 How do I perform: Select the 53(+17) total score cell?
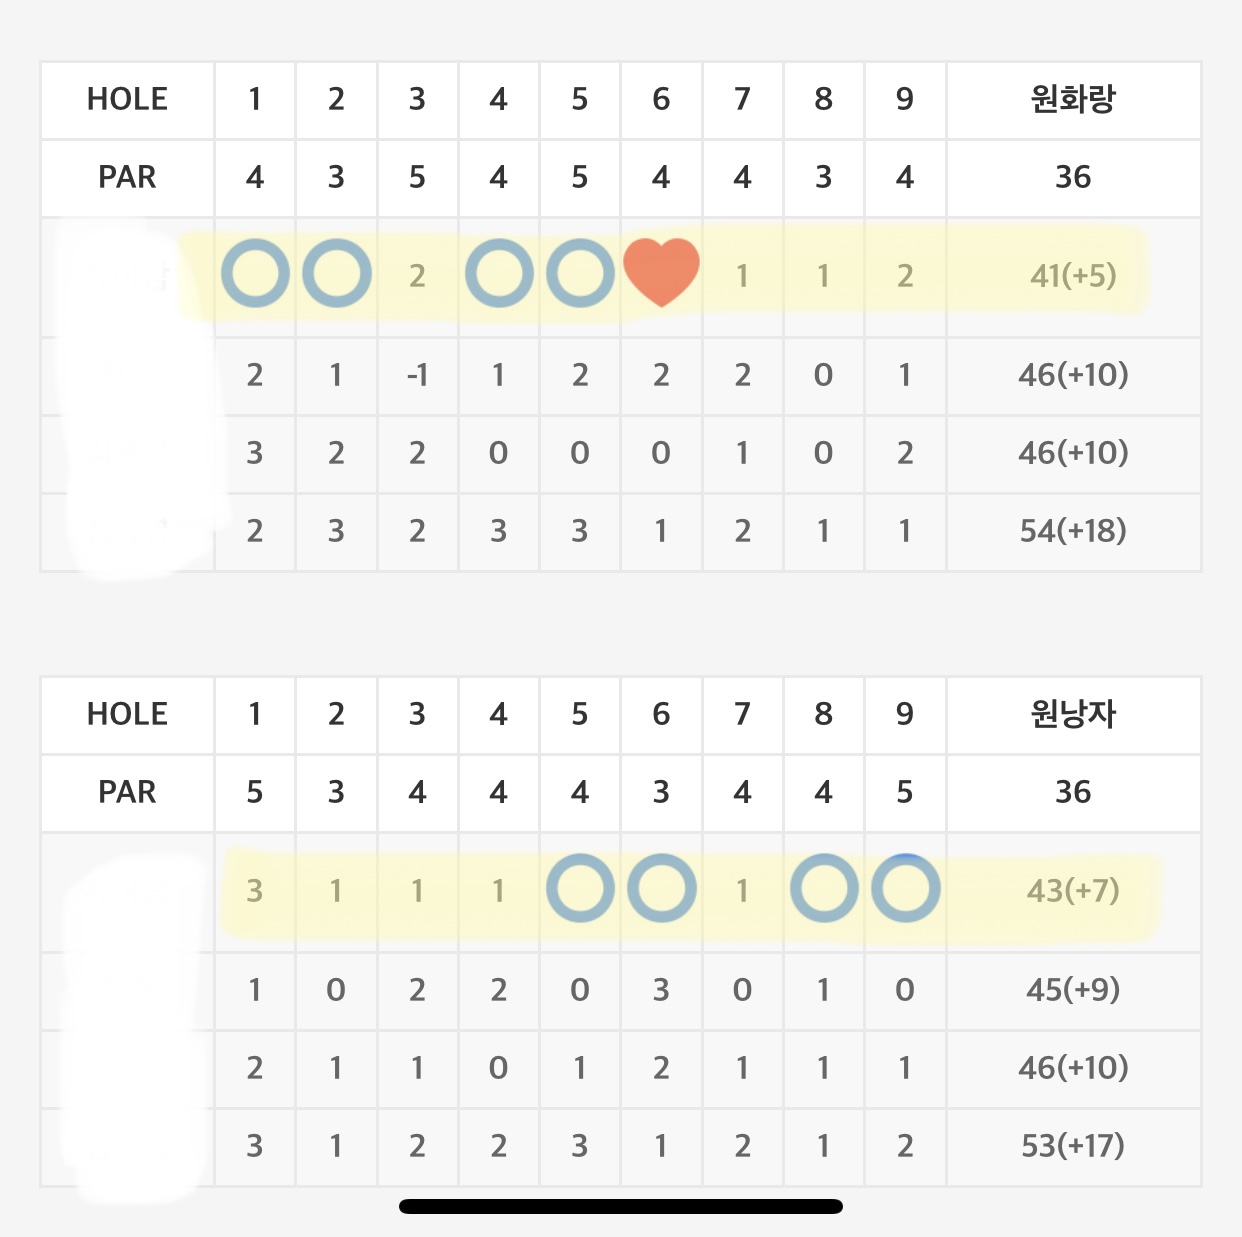(x=1073, y=1146)
